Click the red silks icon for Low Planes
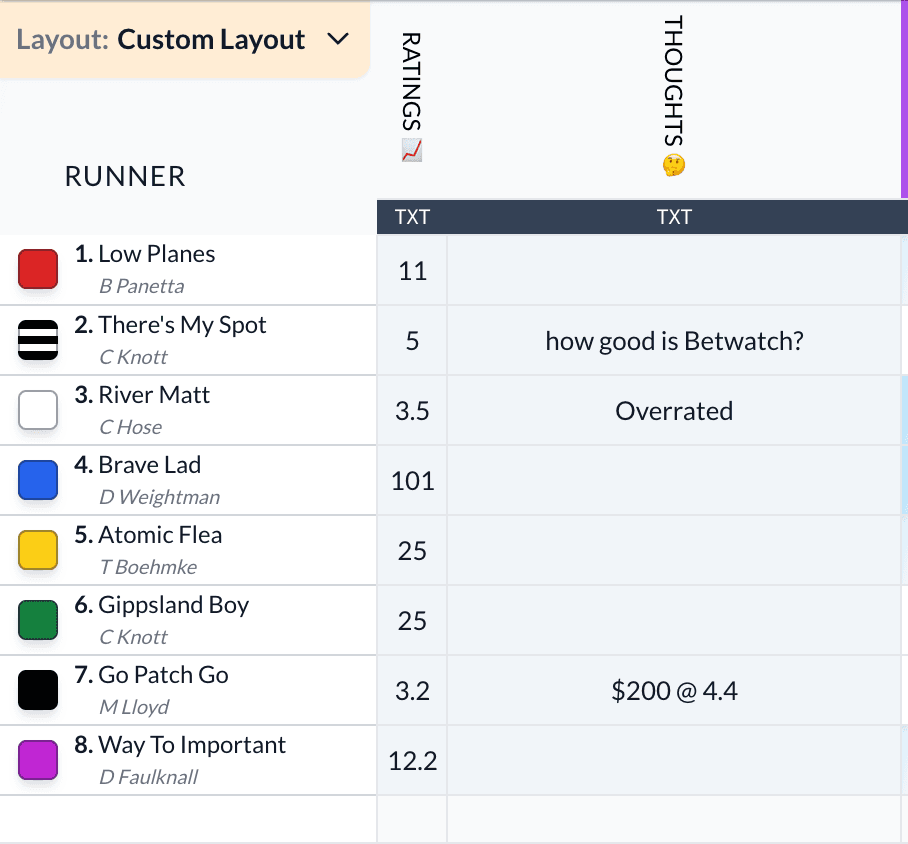The image size is (908, 844). point(37,268)
